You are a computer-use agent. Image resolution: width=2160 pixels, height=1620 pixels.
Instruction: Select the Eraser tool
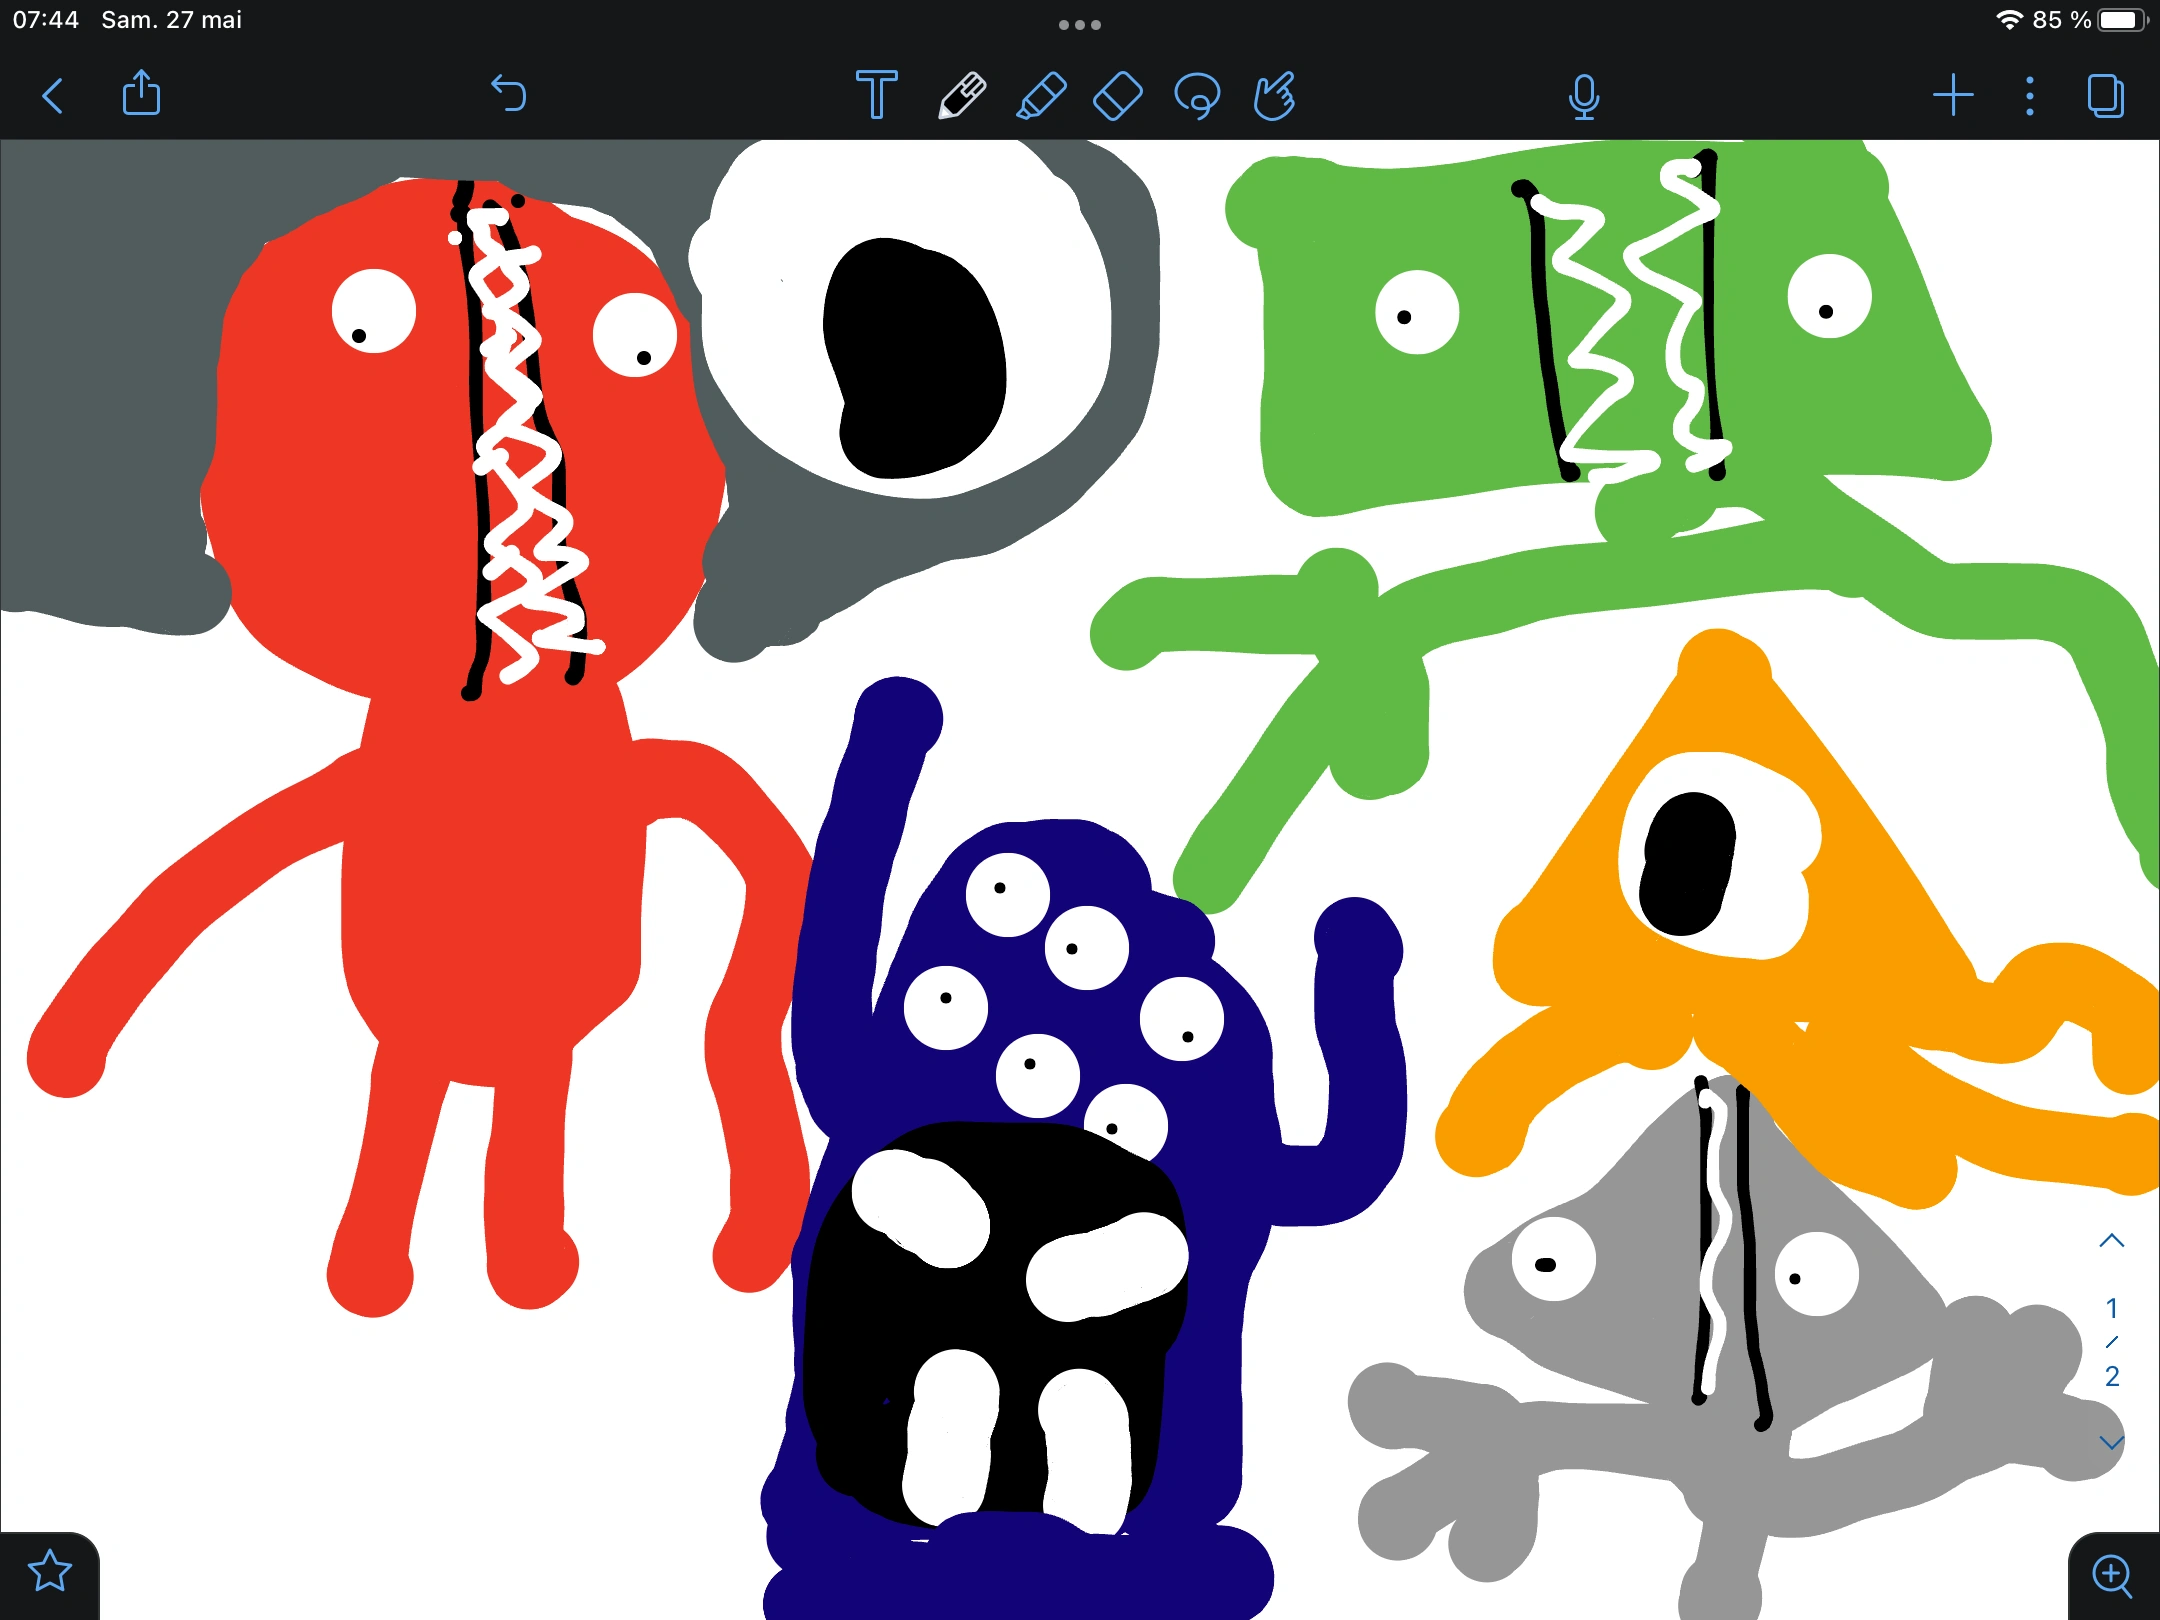tap(1118, 96)
